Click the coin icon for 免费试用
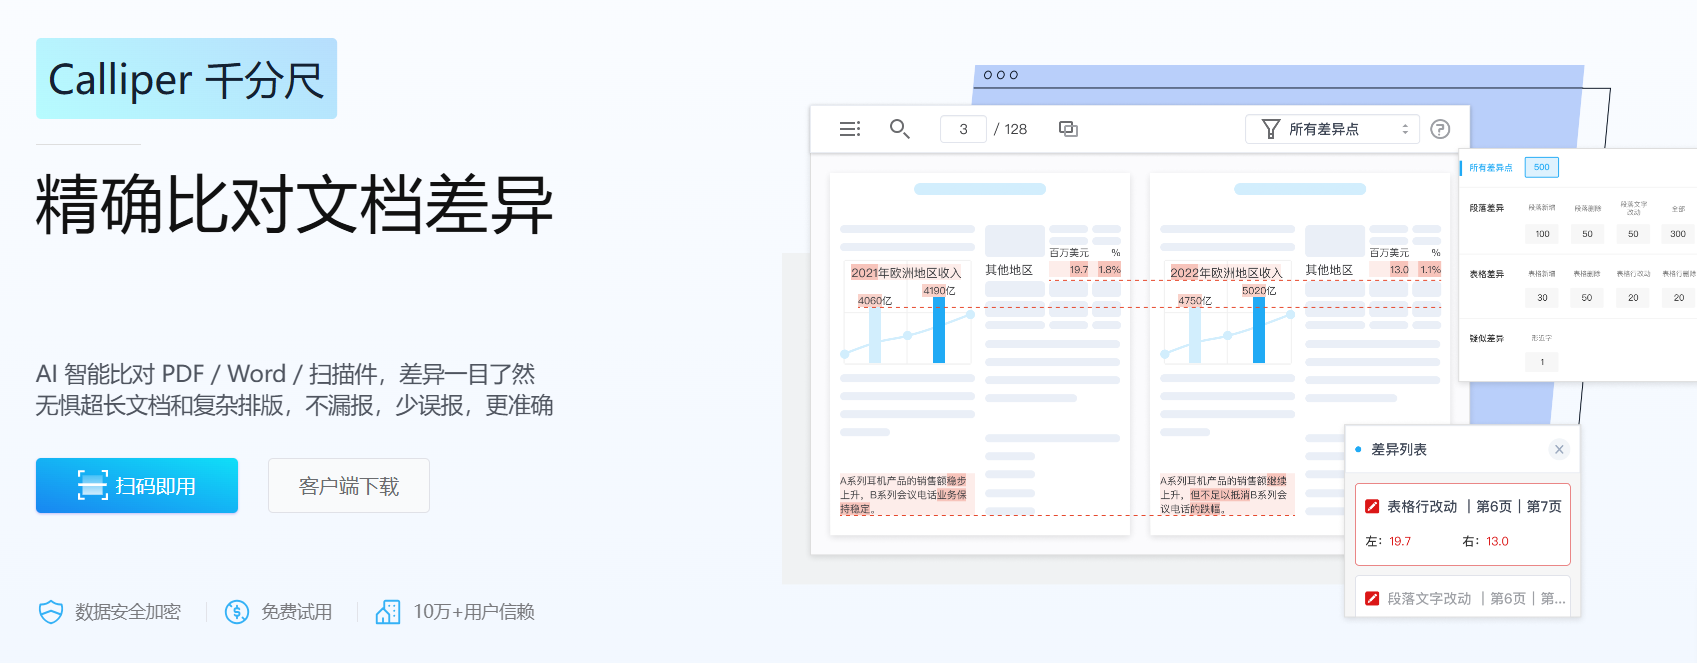The height and width of the screenshot is (663, 1697). [x=237, y=612]
